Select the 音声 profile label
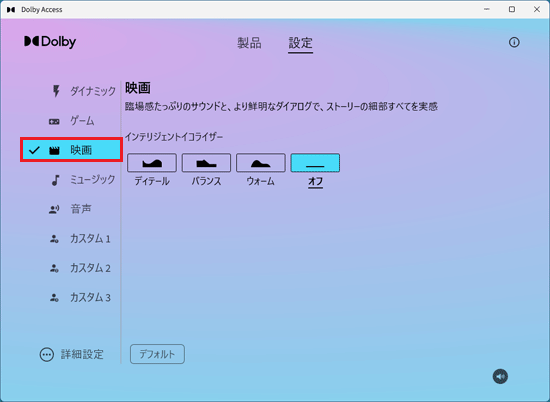550x402 pixels. pyautogui.click(x=81, y=209)
